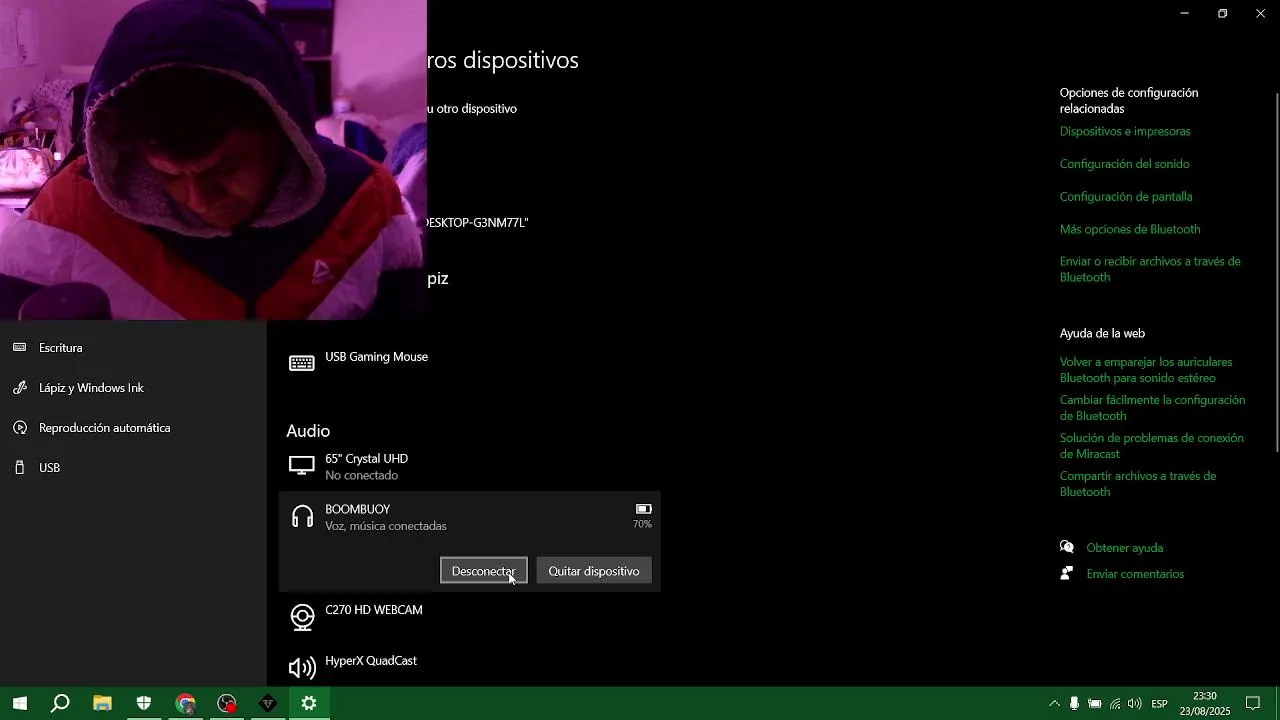This screenshot has height=720, width=1280.
Task: Click the Enviar comentarios person icon
Action: tap(1067, 573)
